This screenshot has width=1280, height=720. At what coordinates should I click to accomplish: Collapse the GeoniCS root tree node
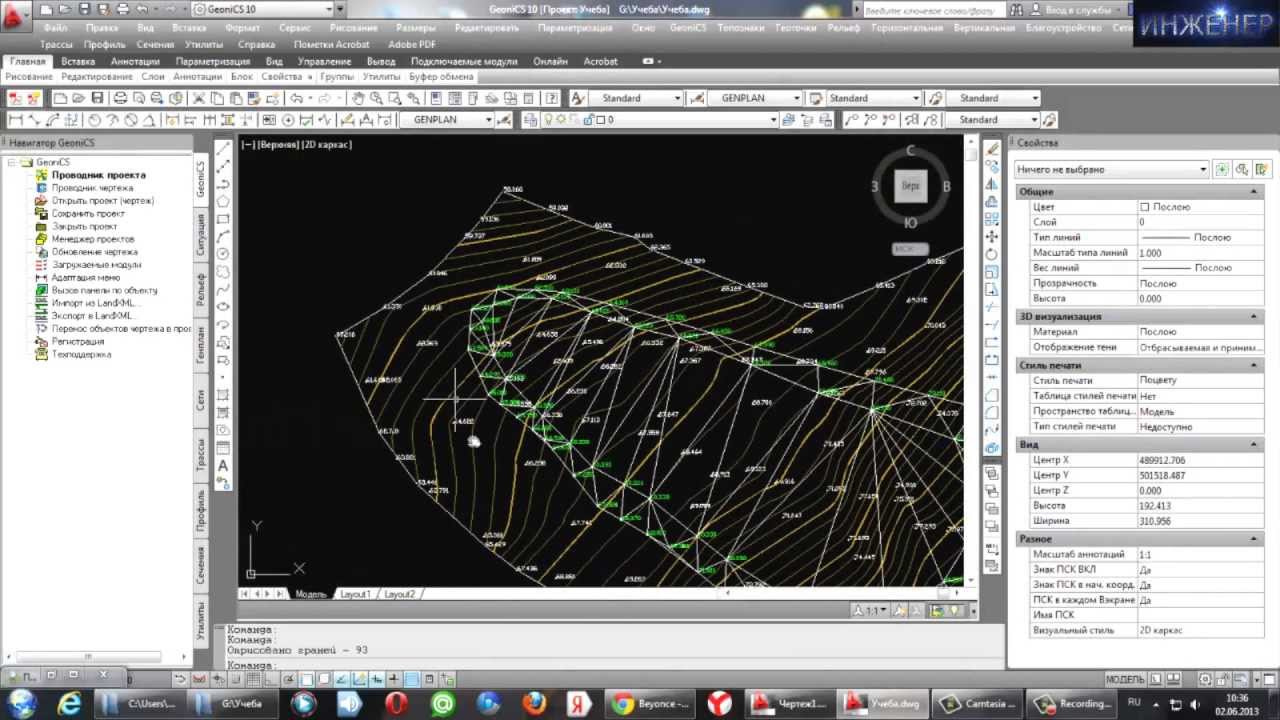pyautogui.click(x=11, y=162)
